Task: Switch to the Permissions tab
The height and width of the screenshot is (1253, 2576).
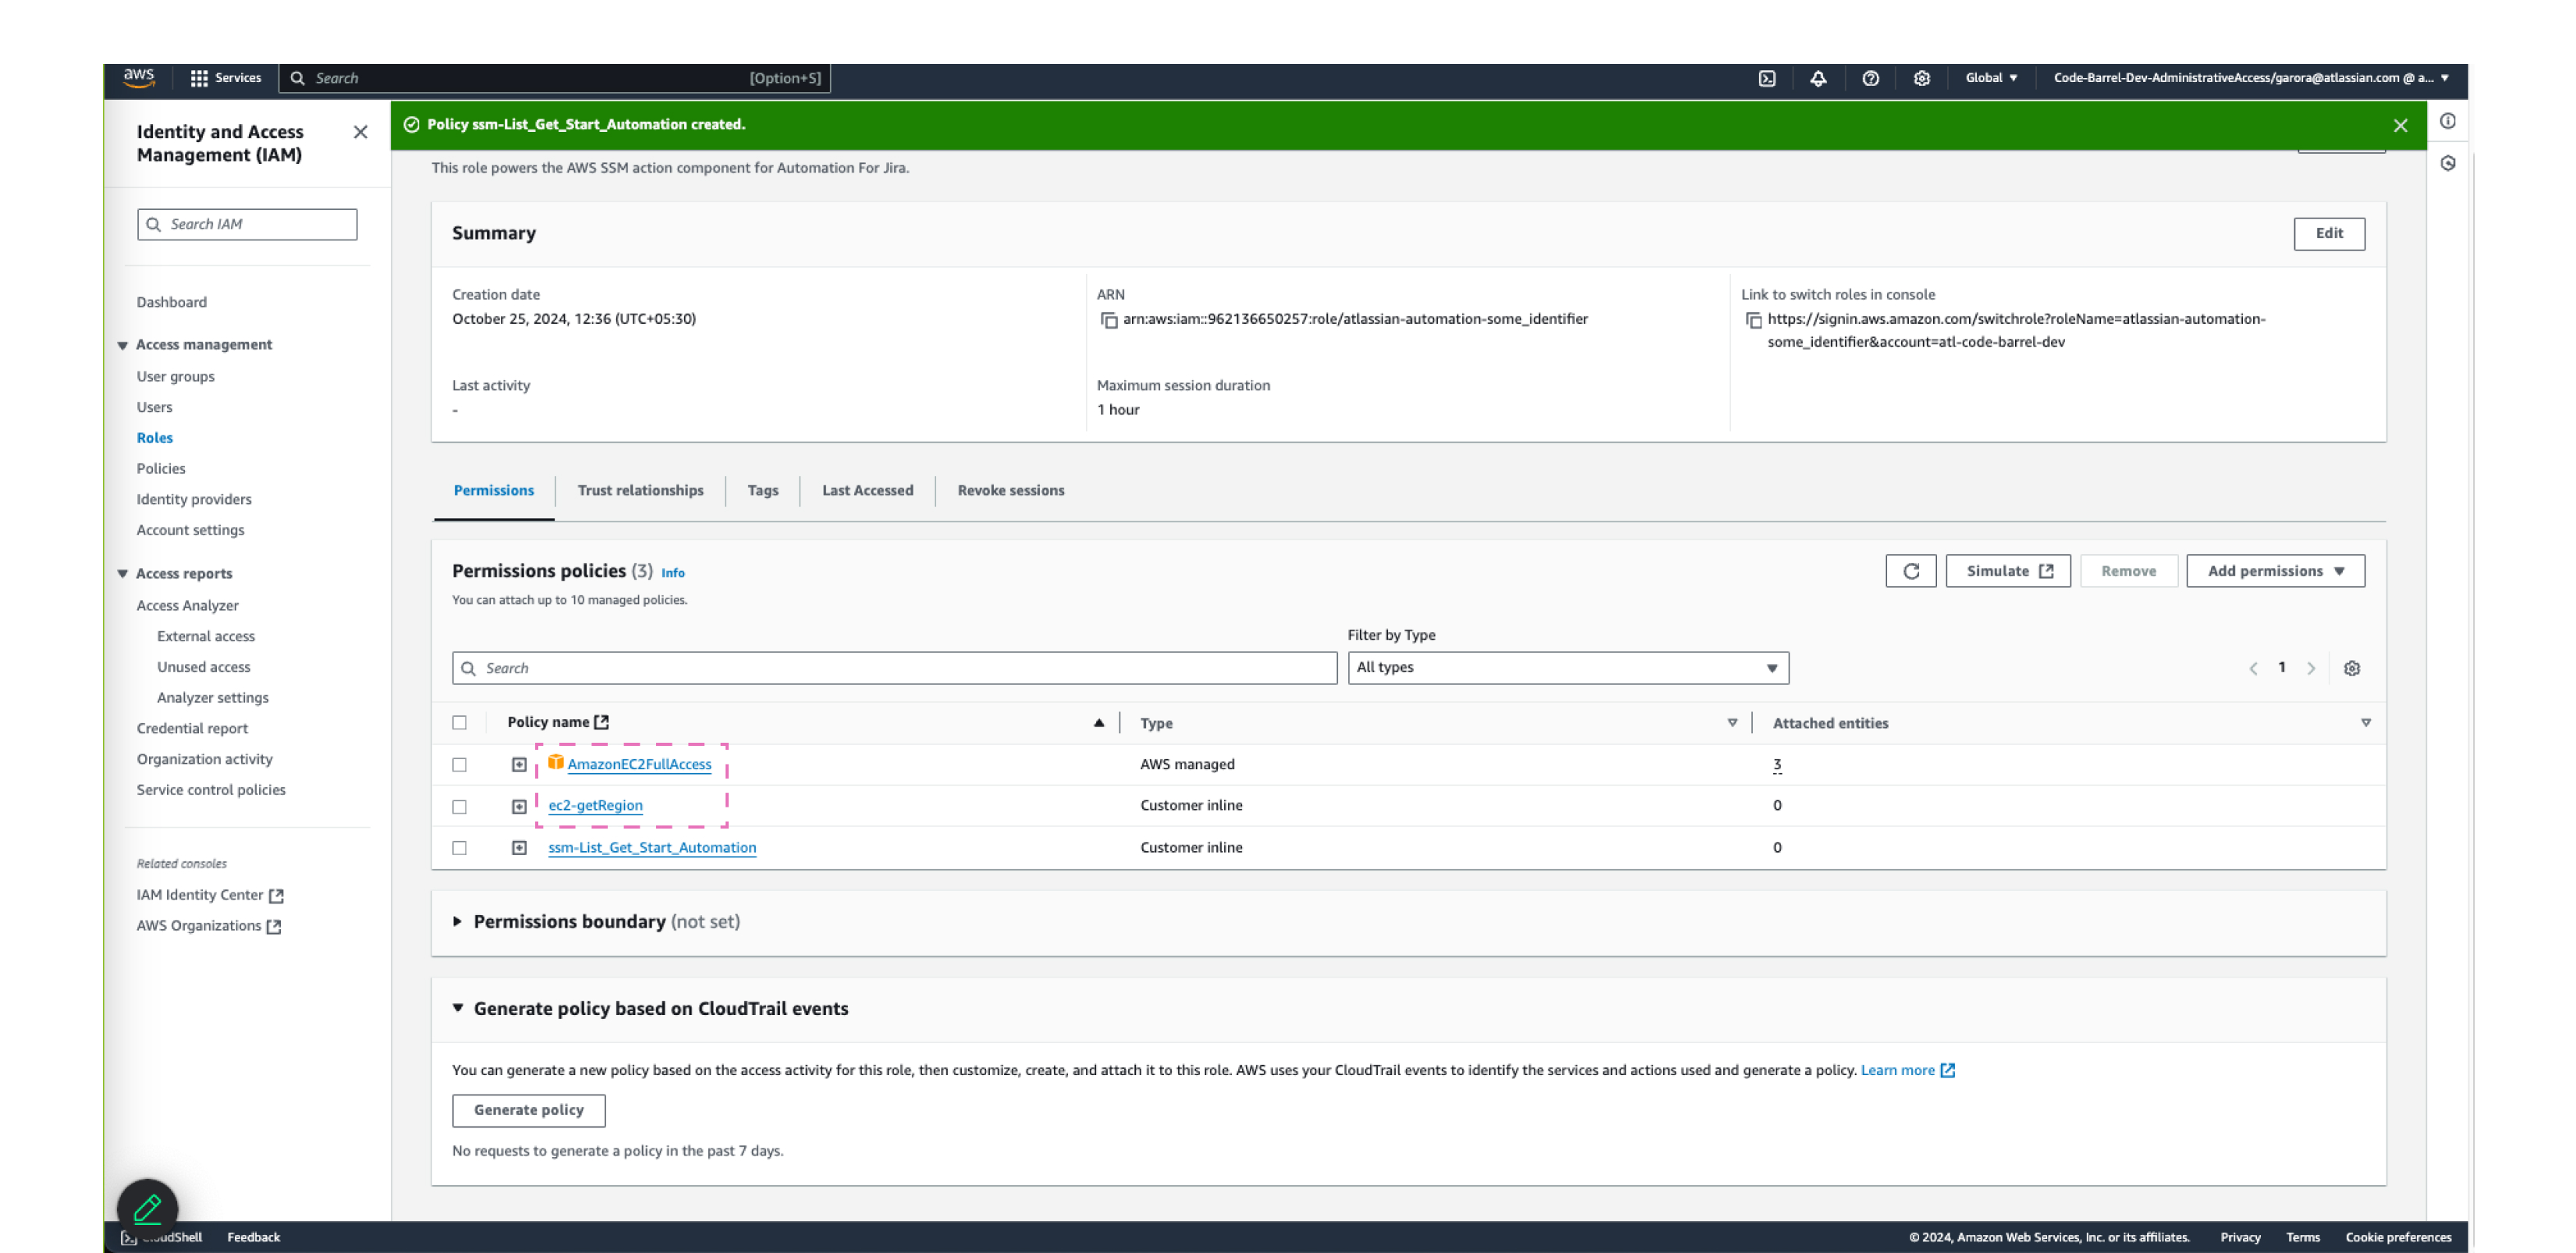Action: [494, 491]
